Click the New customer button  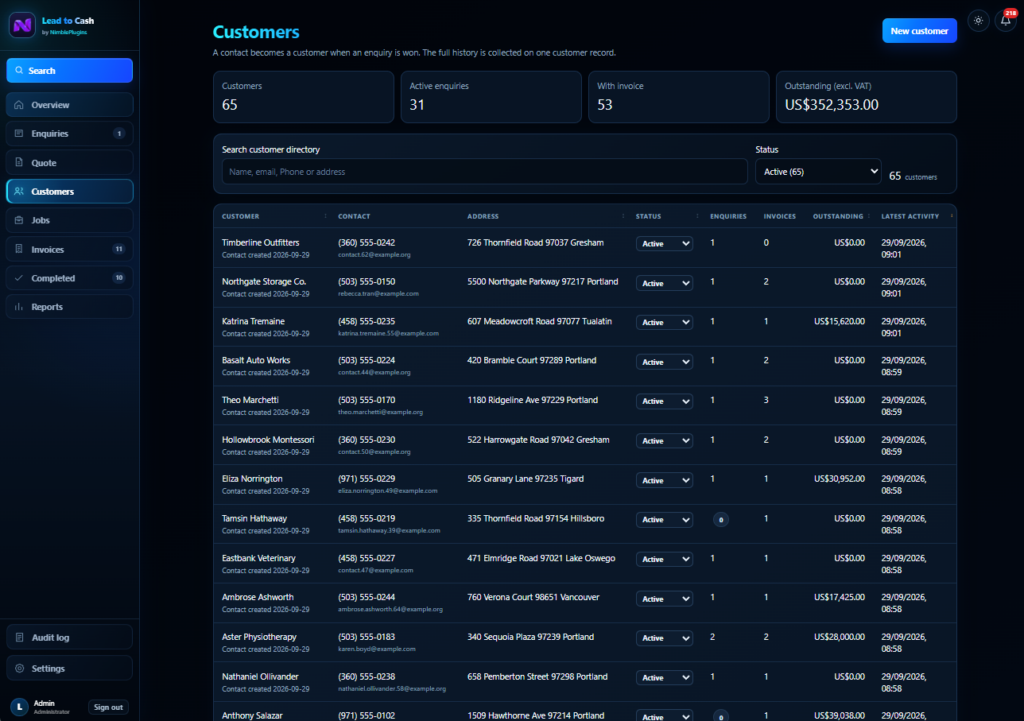tap(920, 31)
